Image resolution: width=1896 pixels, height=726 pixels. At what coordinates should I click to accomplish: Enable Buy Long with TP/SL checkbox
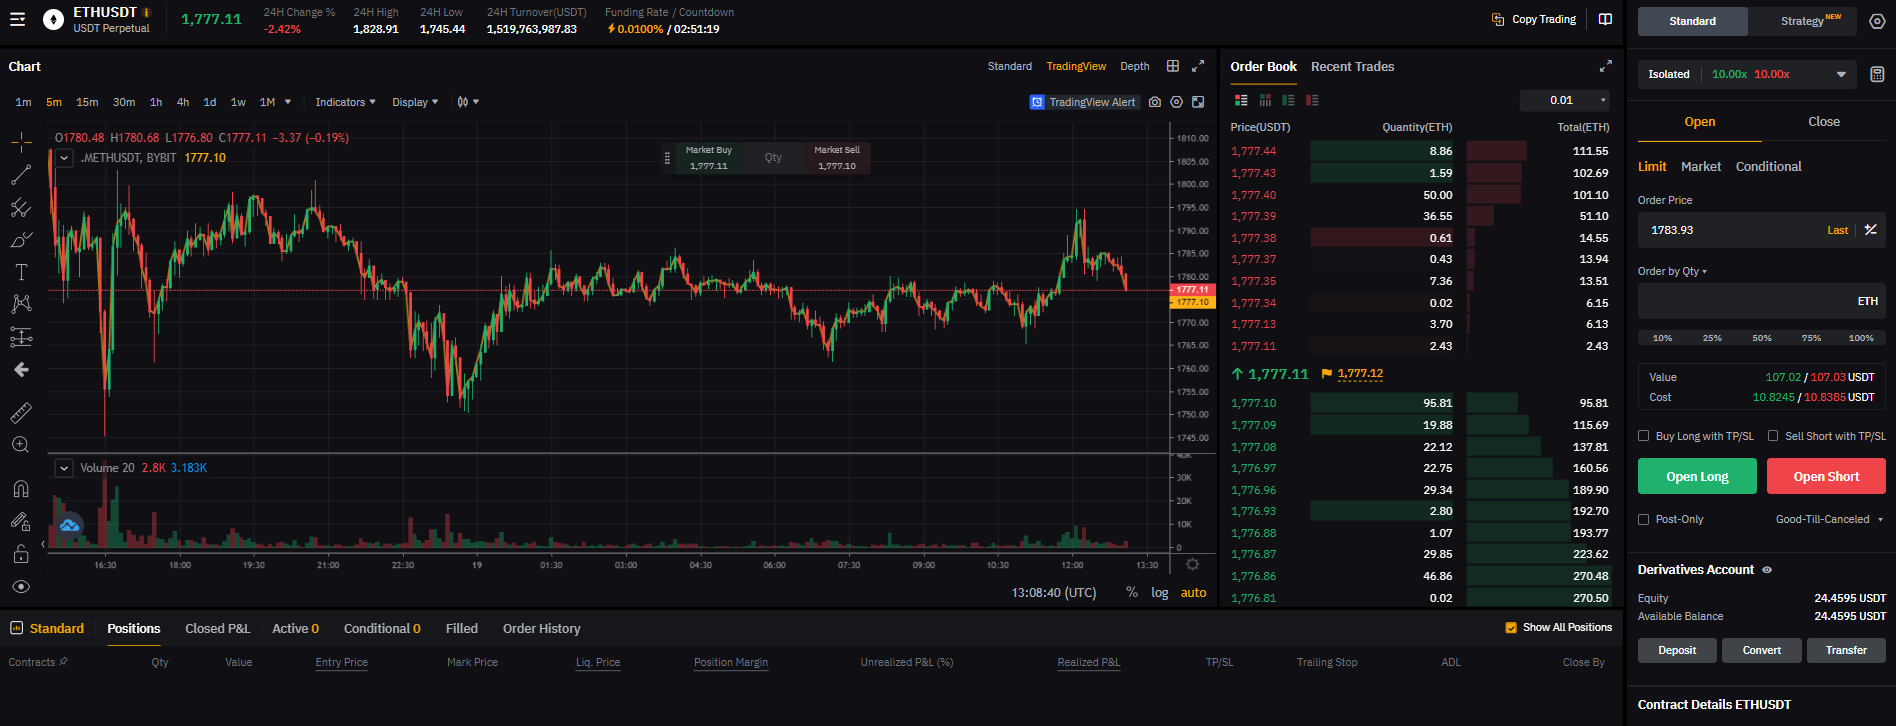(x=1644, y=436)
